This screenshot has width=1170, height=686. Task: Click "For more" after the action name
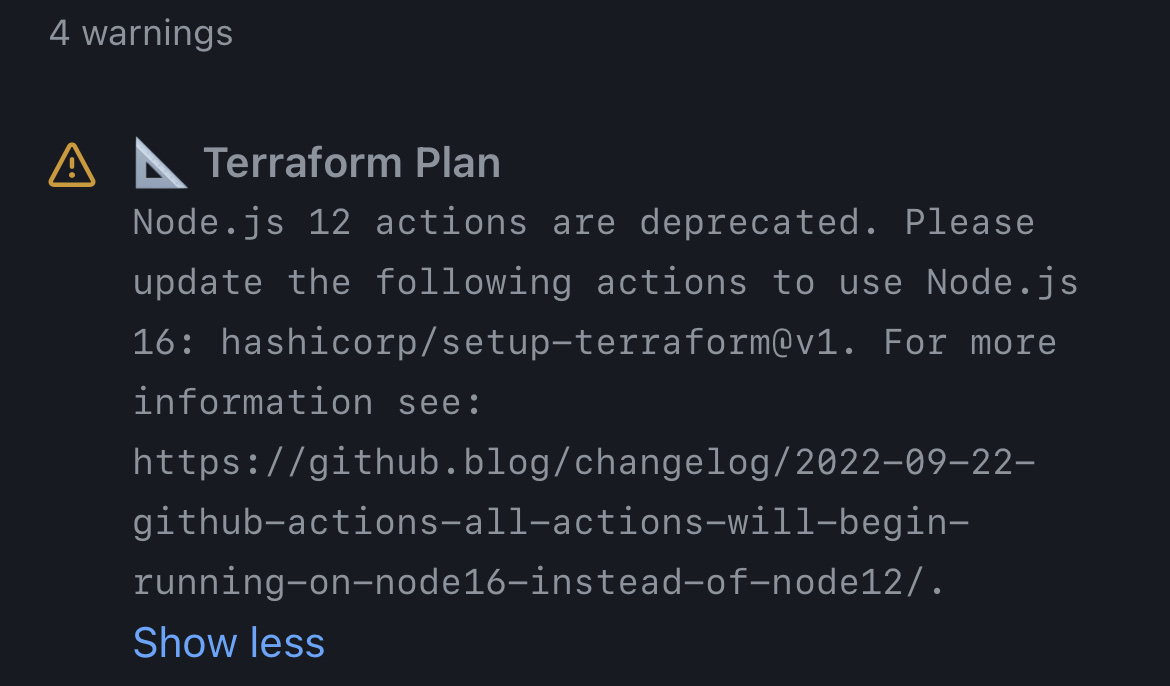pos(970,343)
